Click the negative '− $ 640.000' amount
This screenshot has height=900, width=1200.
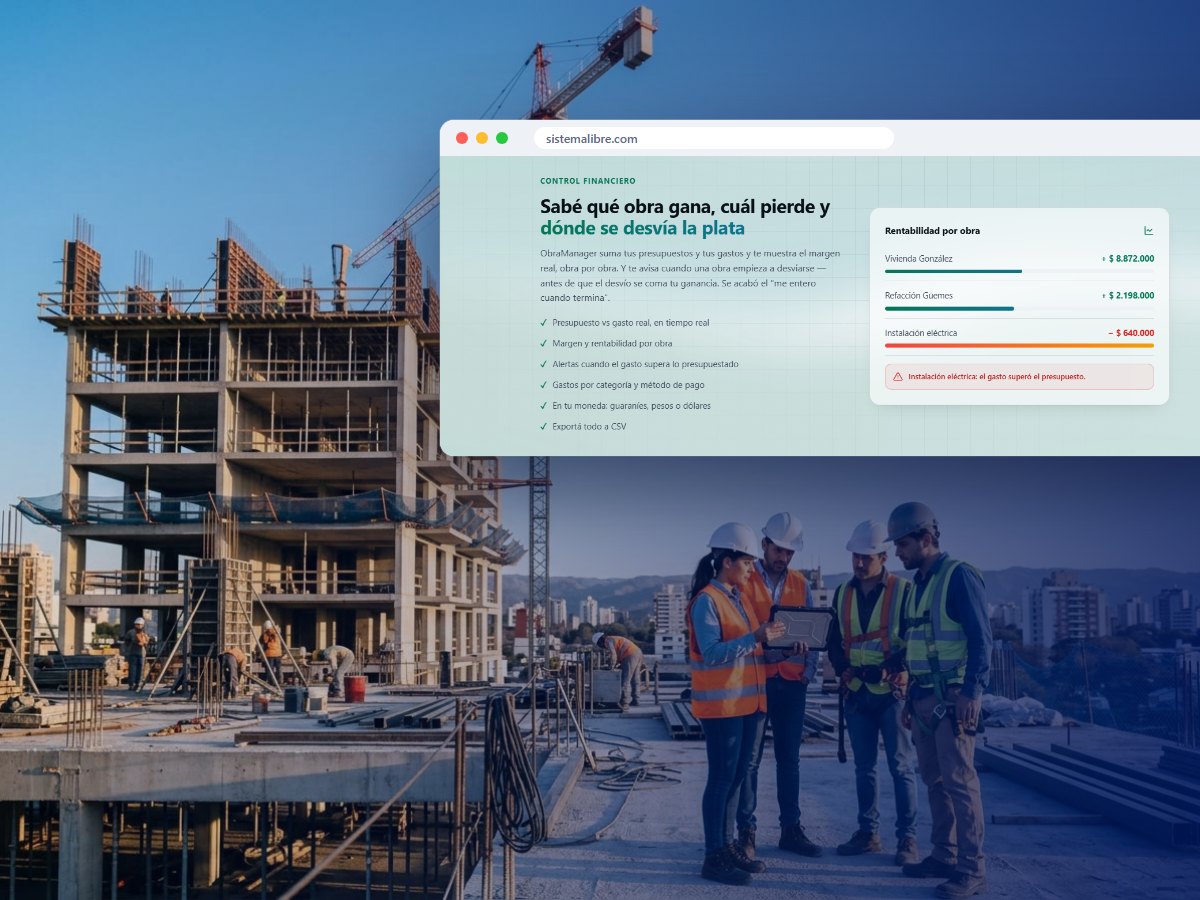click(x=1131, y=333)
